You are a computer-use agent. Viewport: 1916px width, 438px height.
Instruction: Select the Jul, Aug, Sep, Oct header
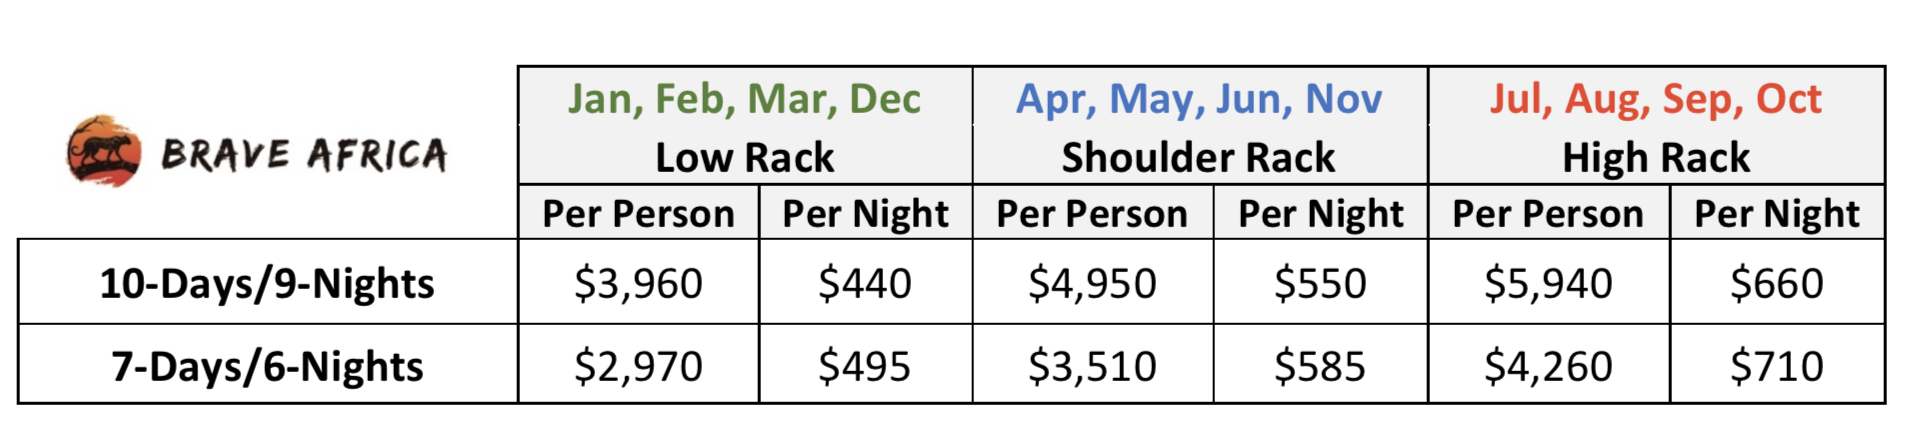coord(1656,99)
